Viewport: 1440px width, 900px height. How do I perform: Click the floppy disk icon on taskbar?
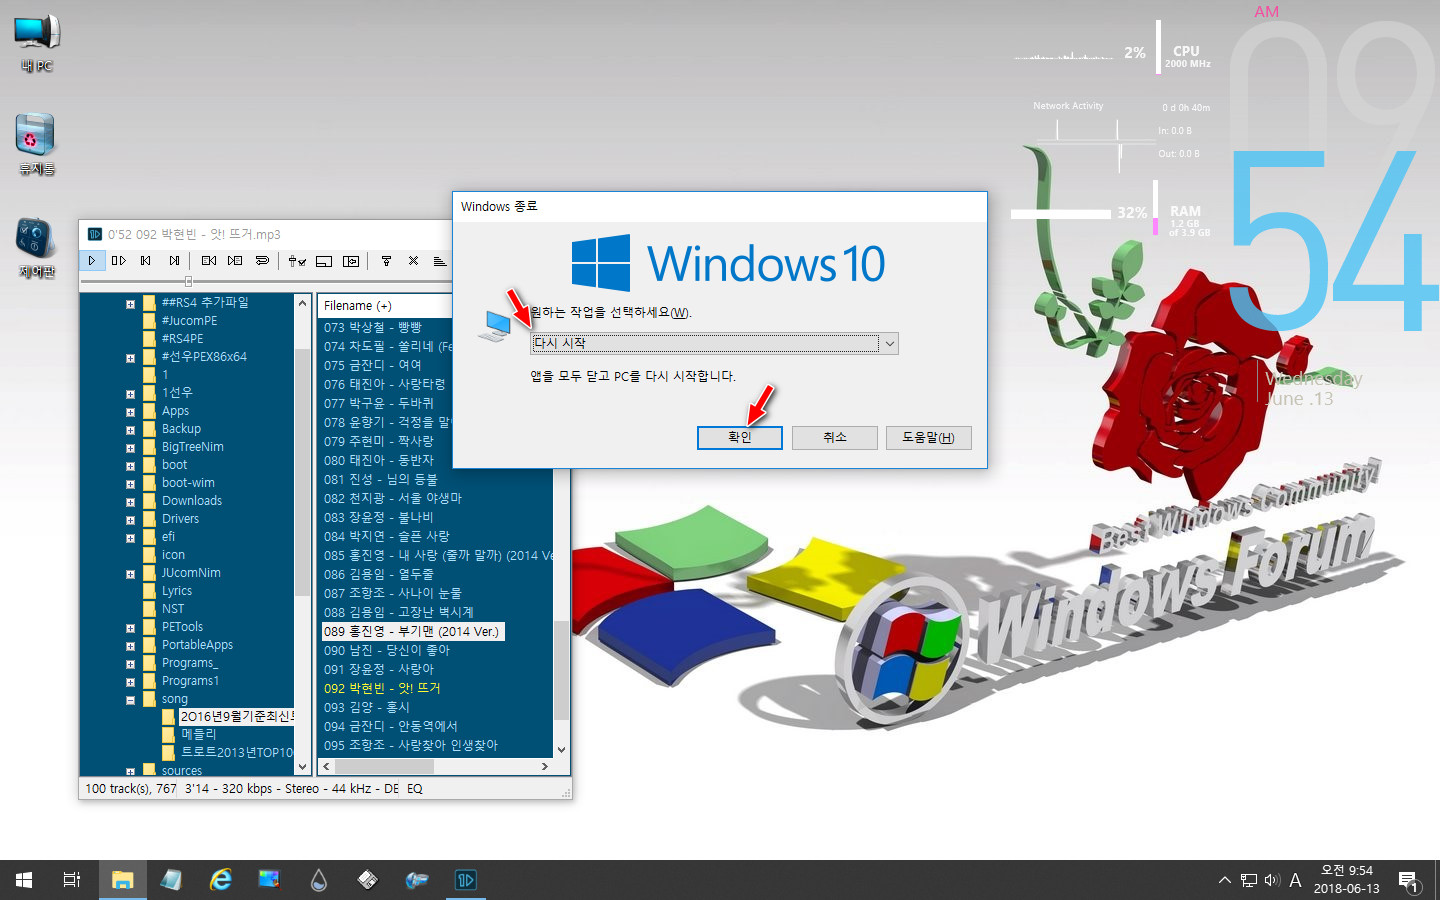(x=367, y=880)
